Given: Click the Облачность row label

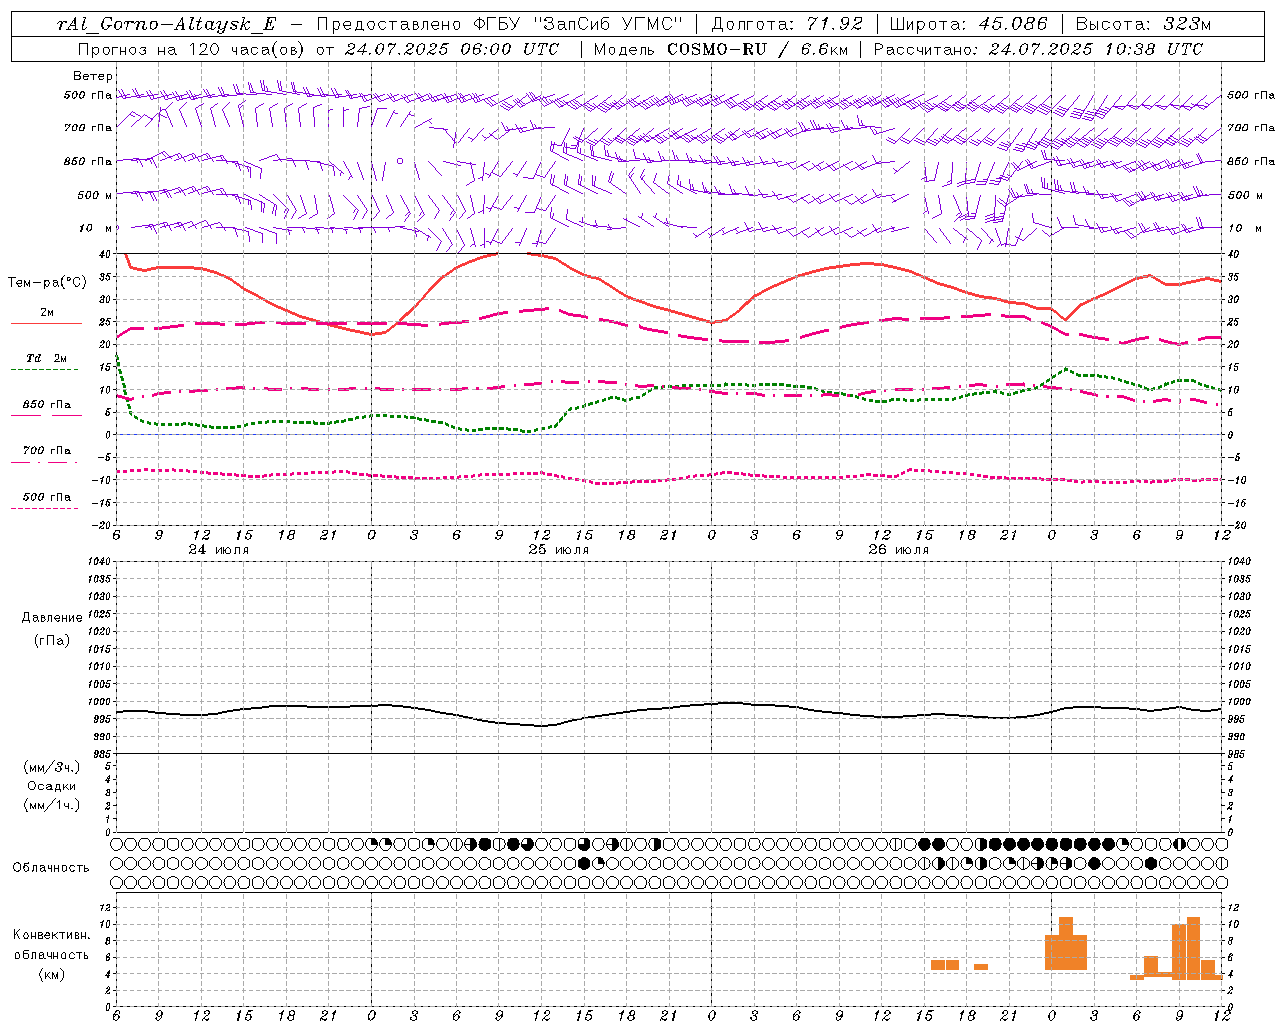Looking at the screenshot, I should point(51,868).
